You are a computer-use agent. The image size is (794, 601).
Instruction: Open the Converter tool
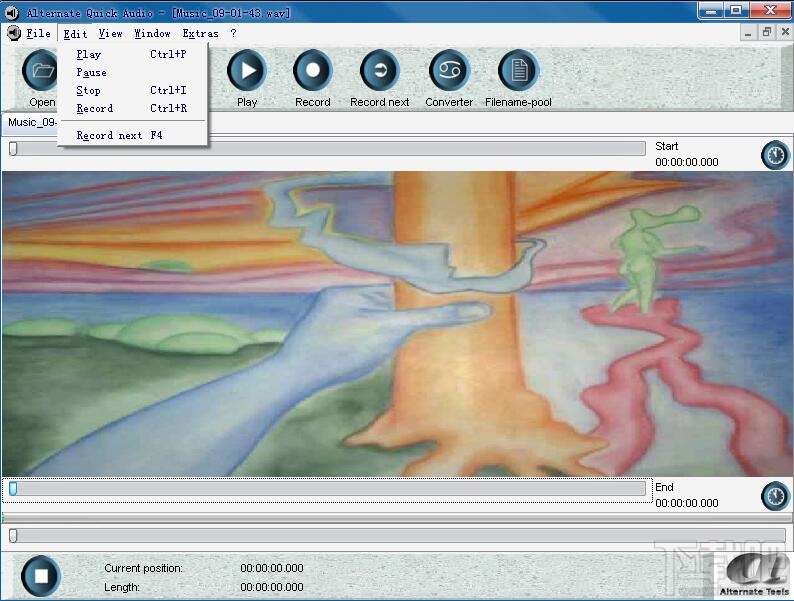click(449, 71)
